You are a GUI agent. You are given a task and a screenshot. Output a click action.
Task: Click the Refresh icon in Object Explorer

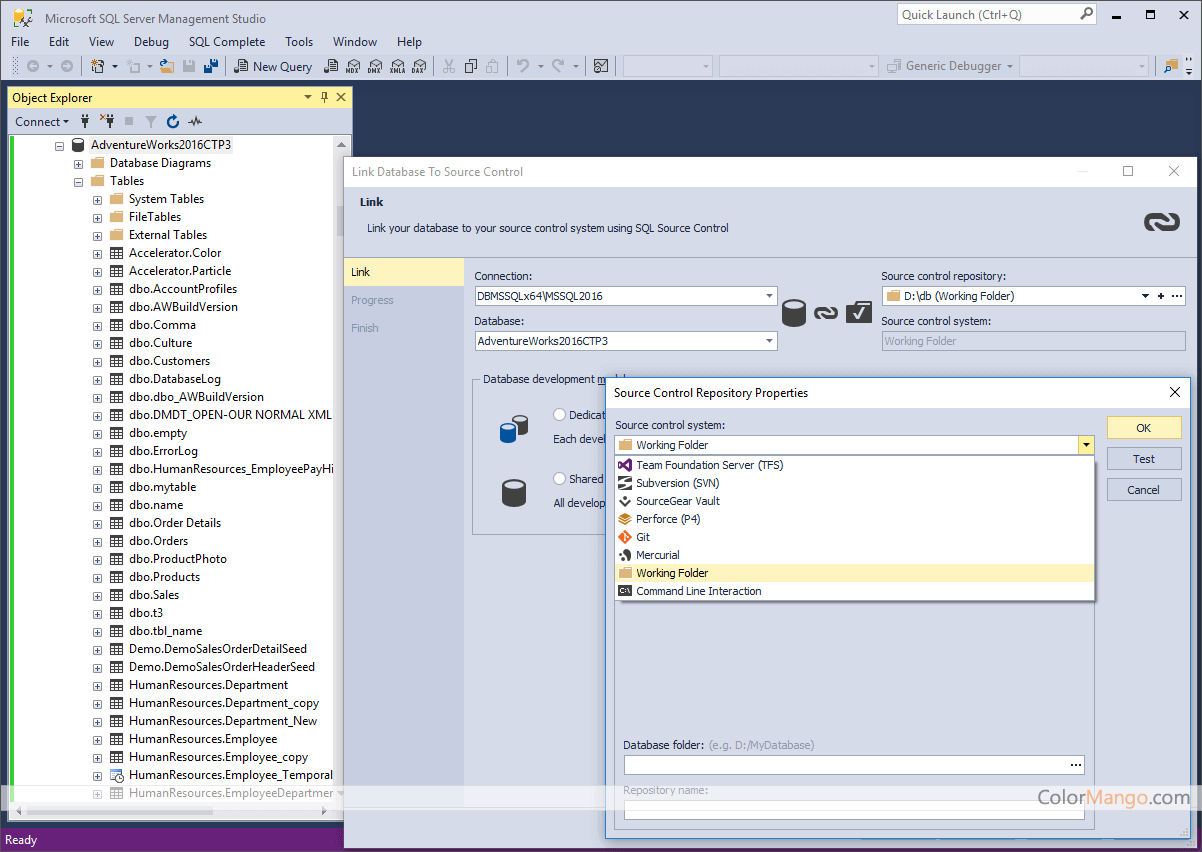[173, 121]
